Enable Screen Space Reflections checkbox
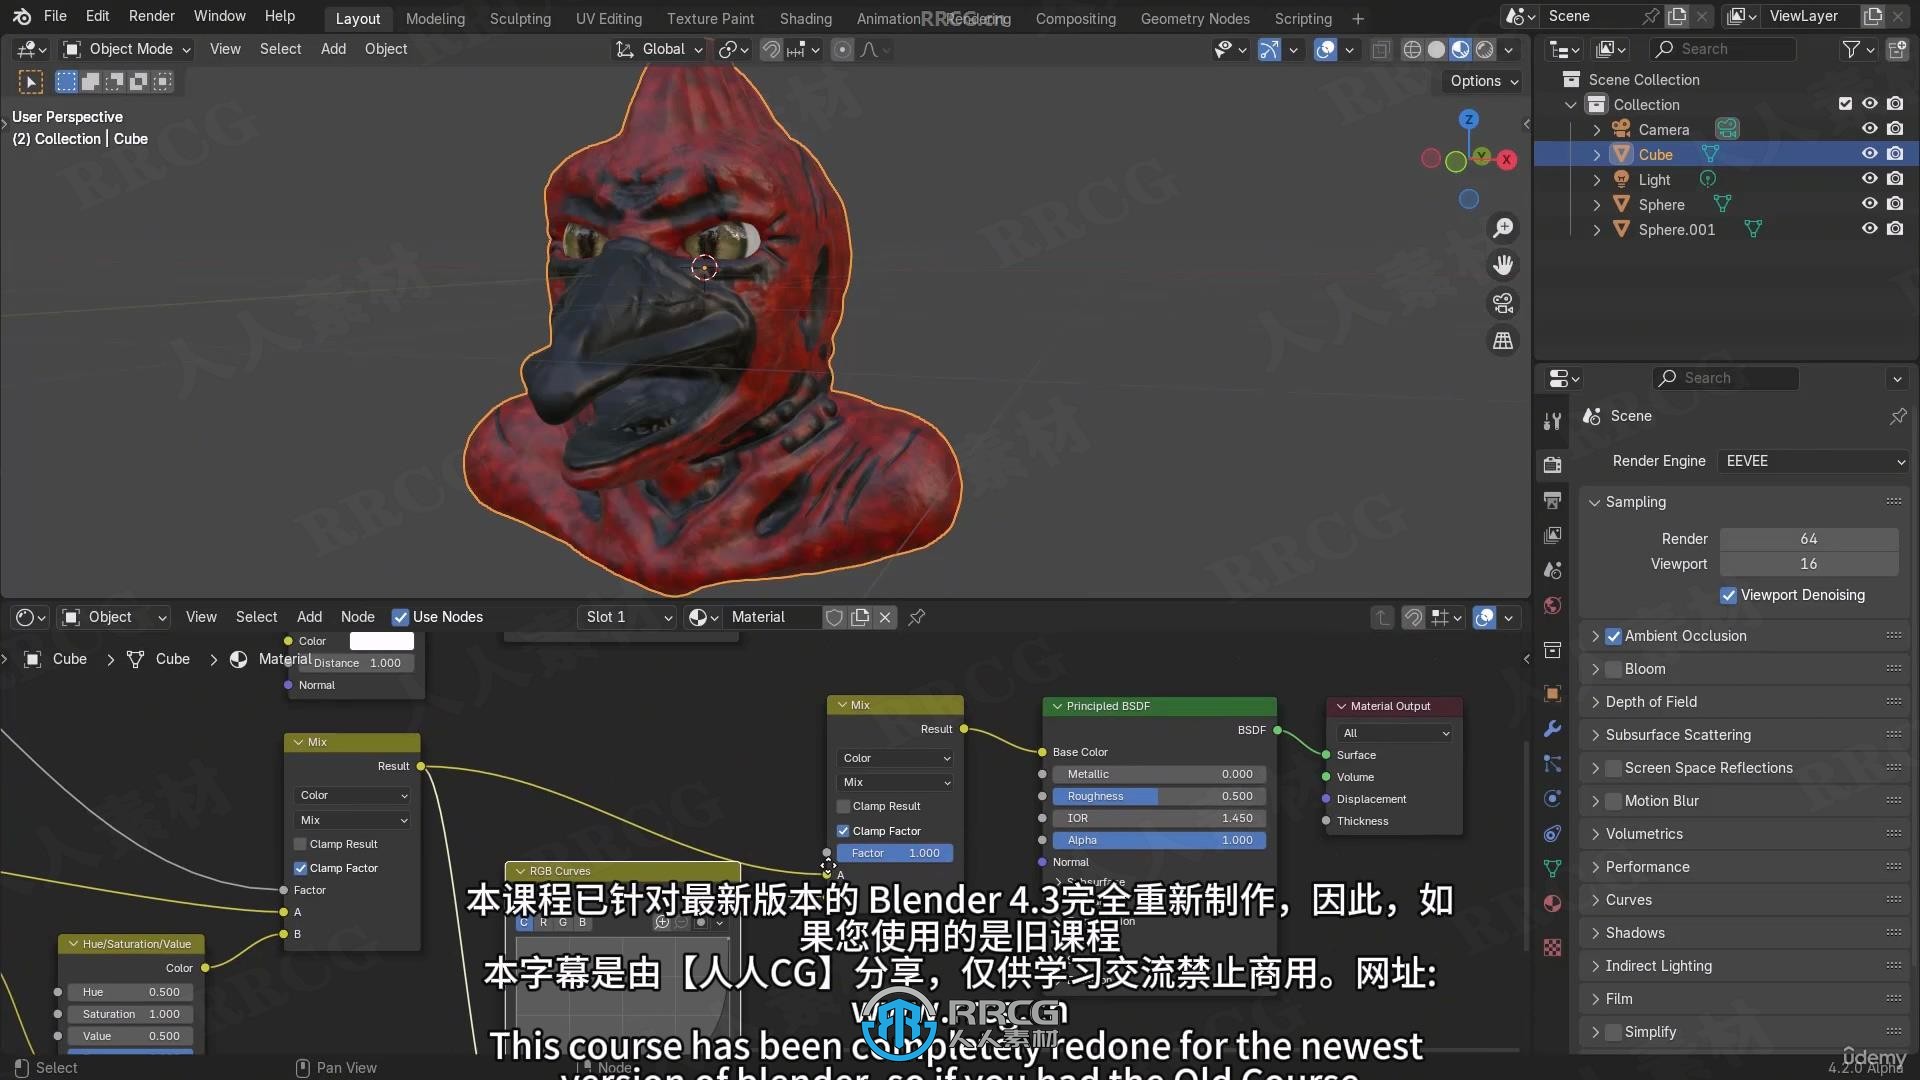This screenshot has height=1080, width=1920. point(1613,768)
